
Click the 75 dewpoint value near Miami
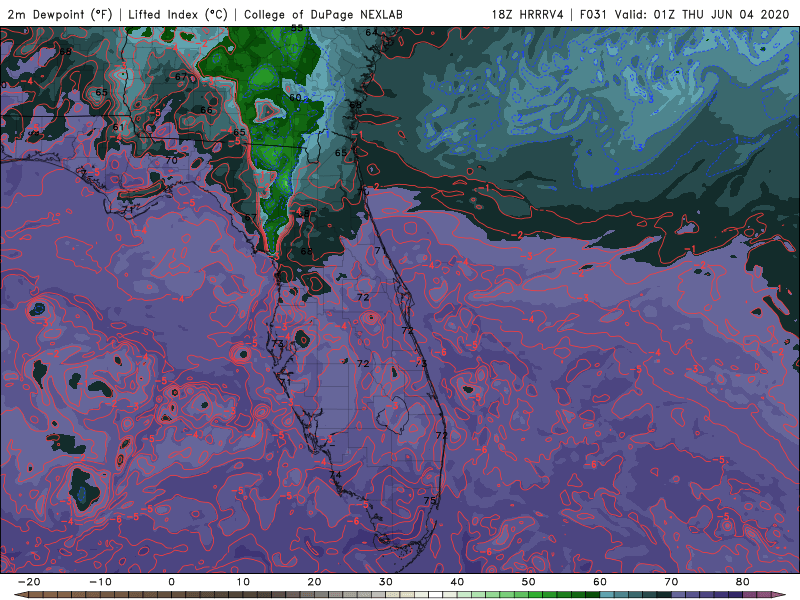tap(430, 501)
